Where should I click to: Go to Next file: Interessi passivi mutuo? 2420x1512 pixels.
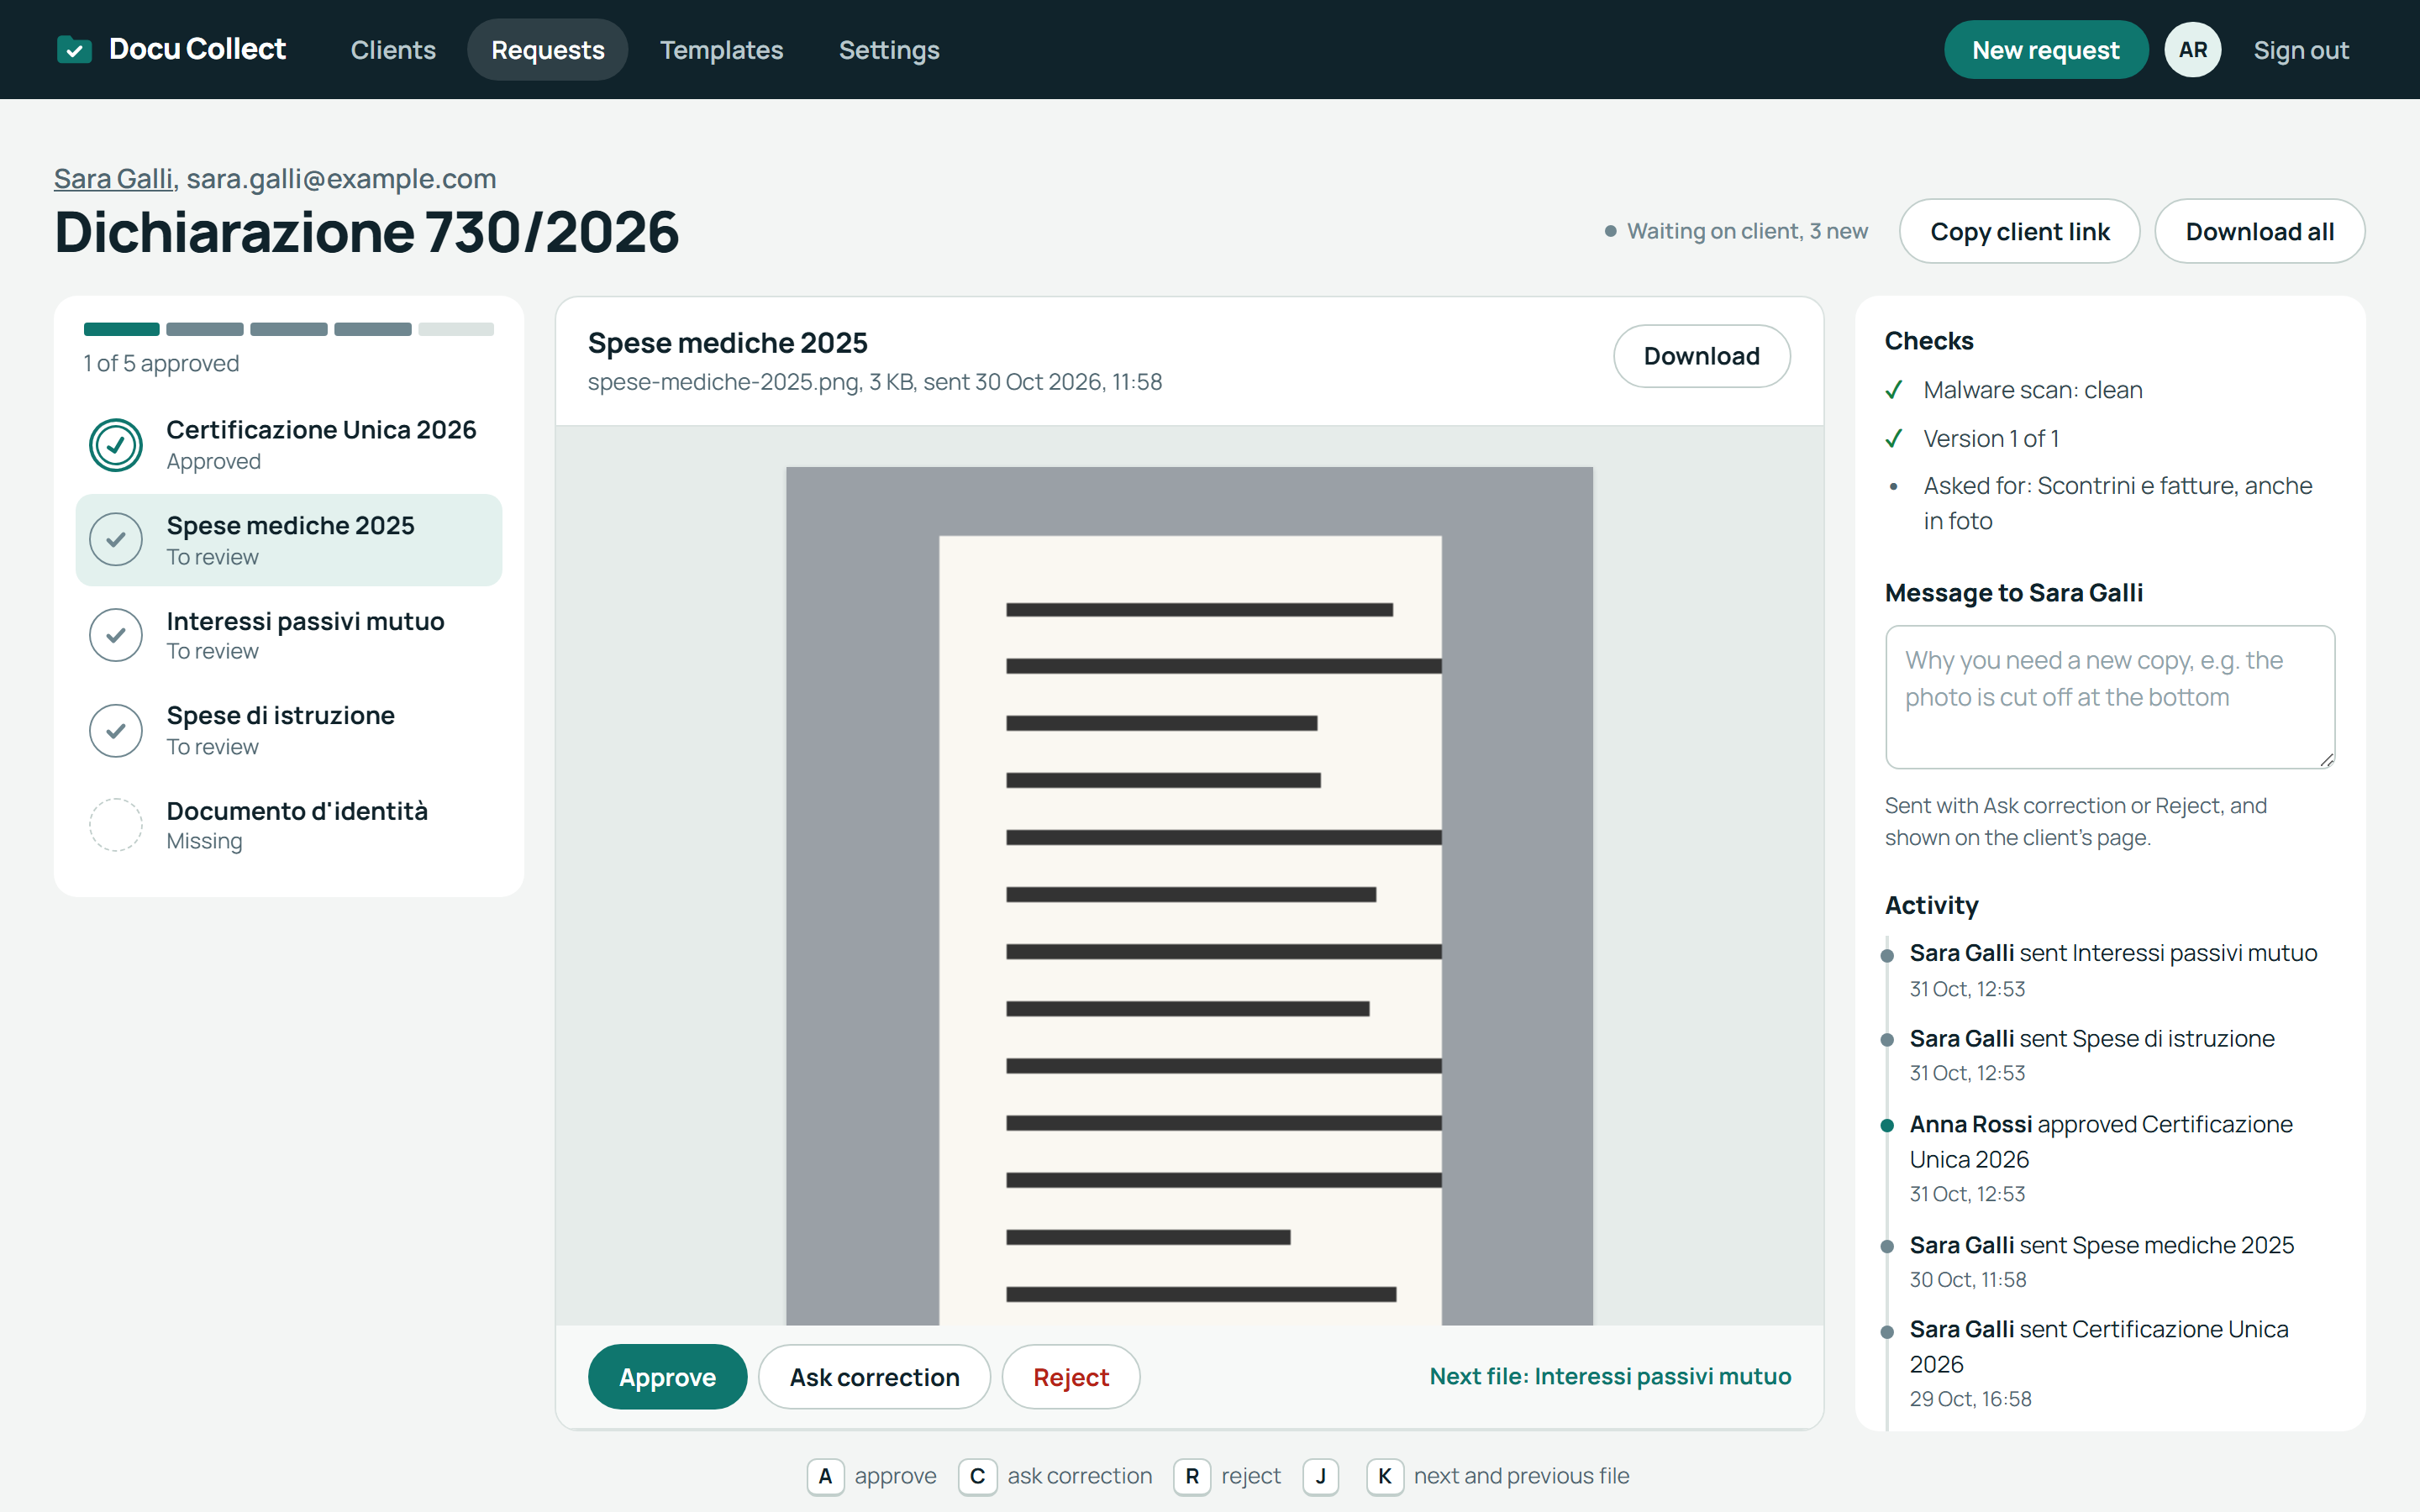1610,1376
